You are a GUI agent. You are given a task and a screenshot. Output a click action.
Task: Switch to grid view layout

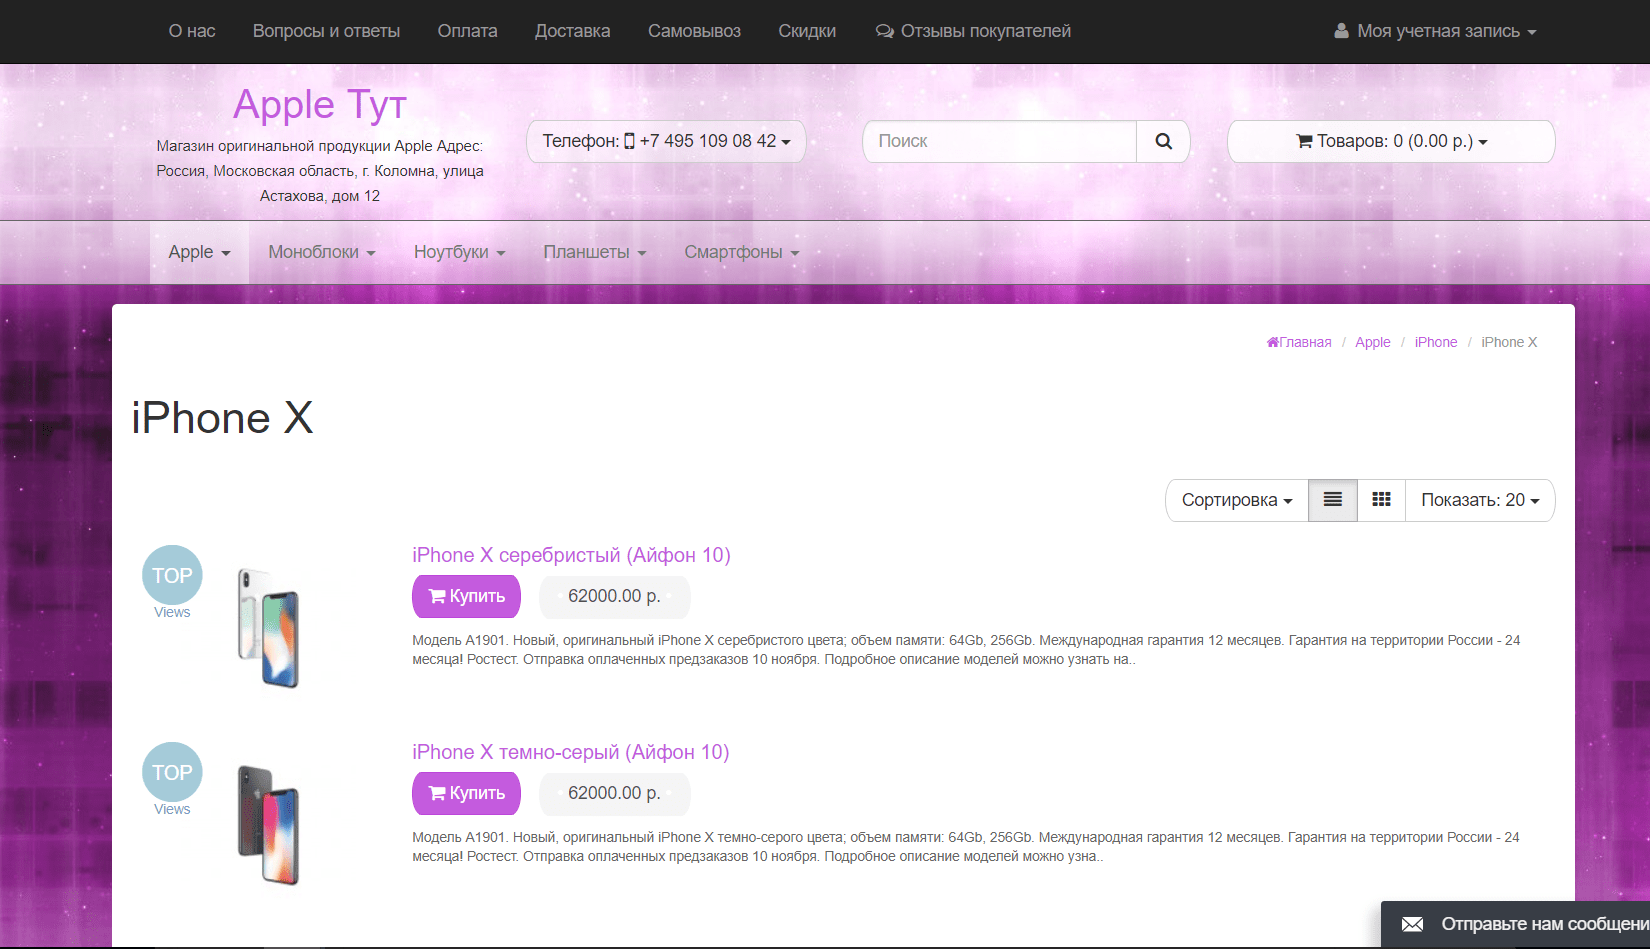(x=1381, y=500)
